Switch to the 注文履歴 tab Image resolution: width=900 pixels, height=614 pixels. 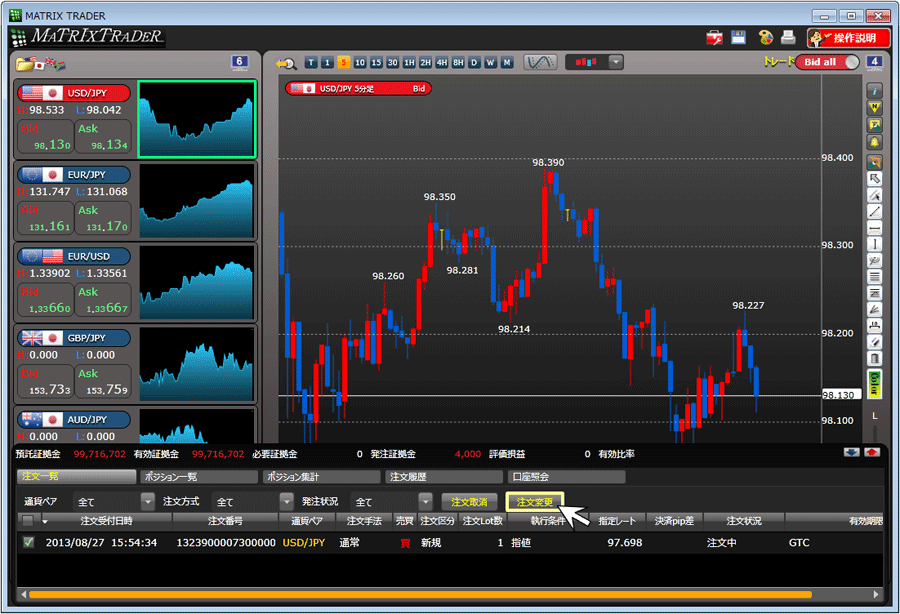tap(444, 476)
